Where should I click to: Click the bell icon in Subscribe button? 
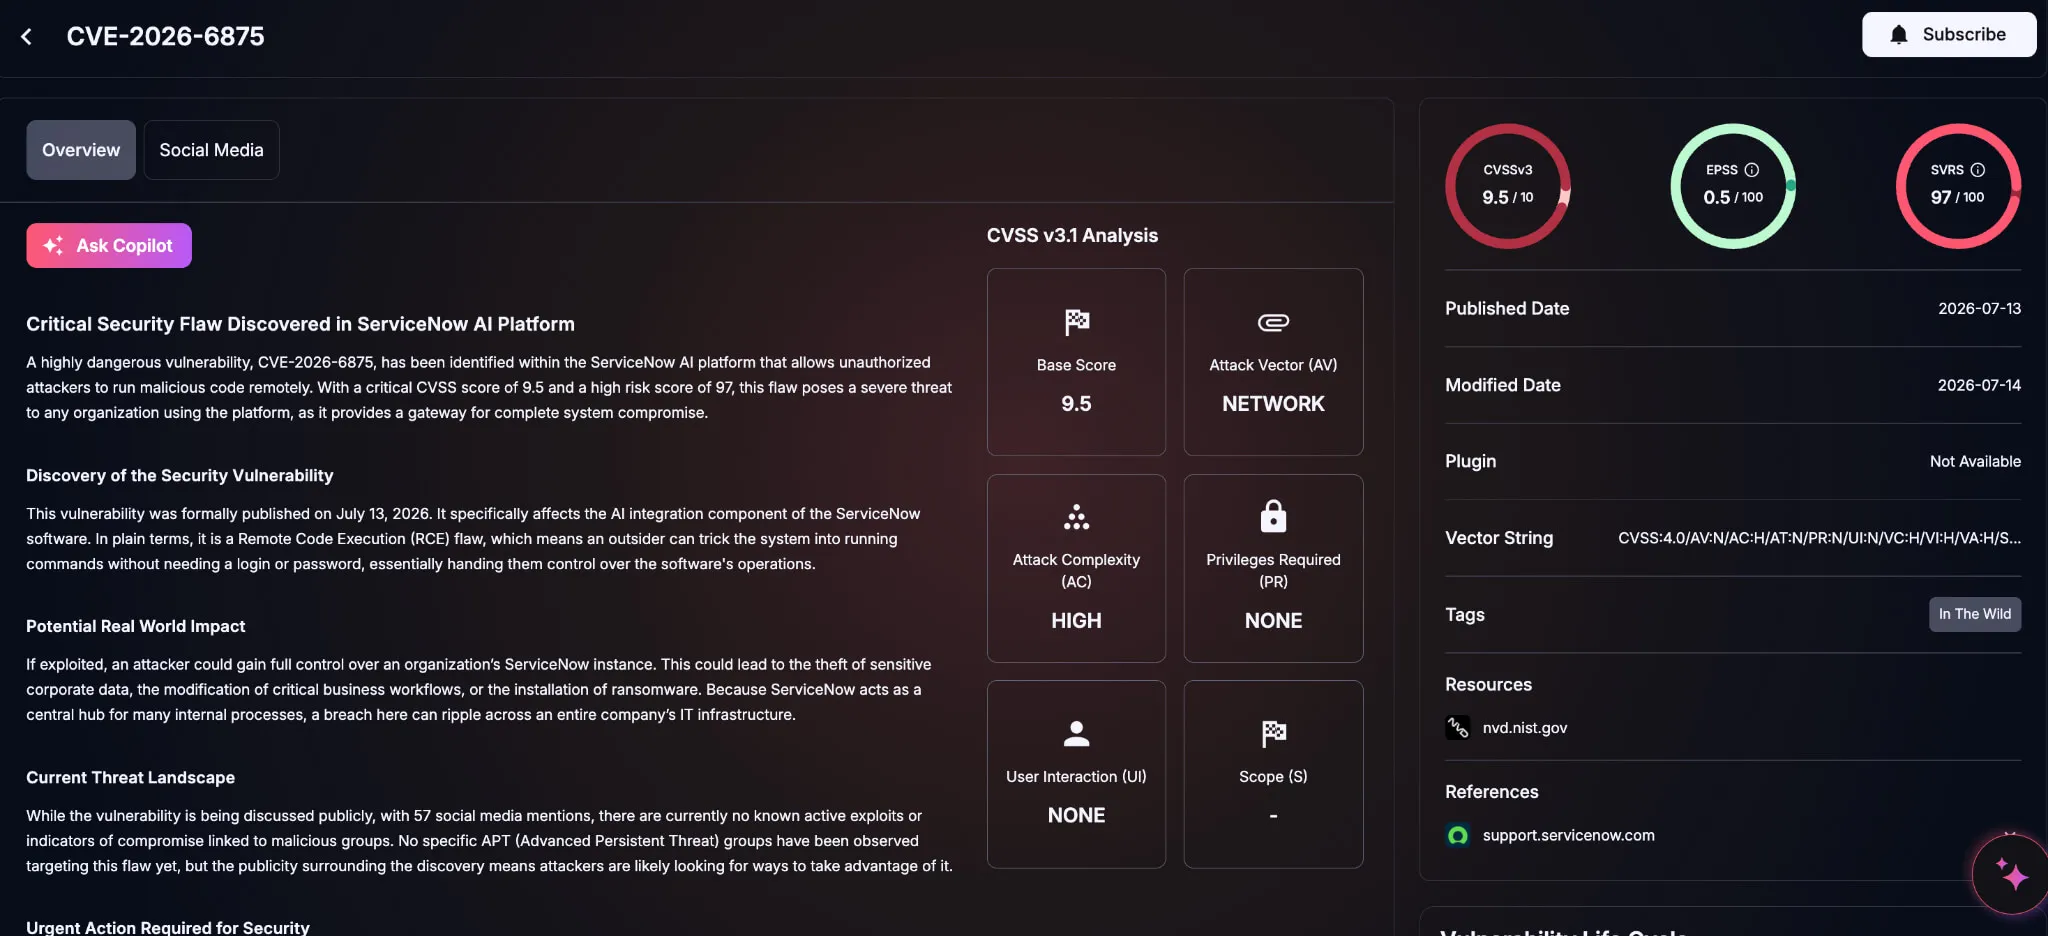[1898, 35]
